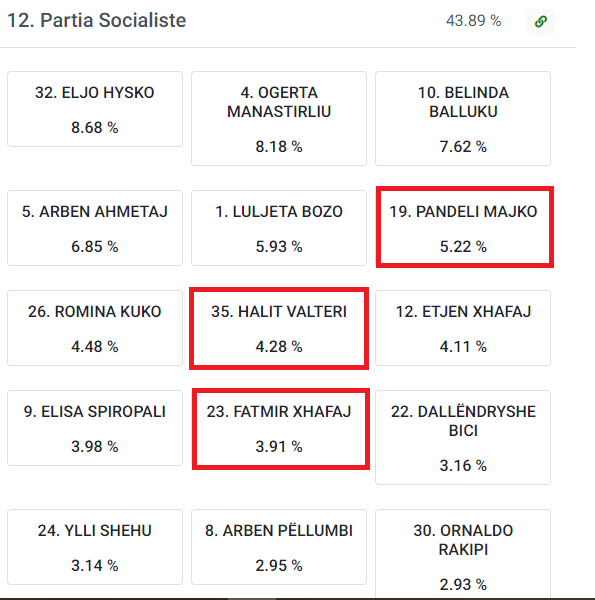Viewport: 595px width, 600px height.
Task: Click the 43.89 % party total
Action: coord(473,21)
